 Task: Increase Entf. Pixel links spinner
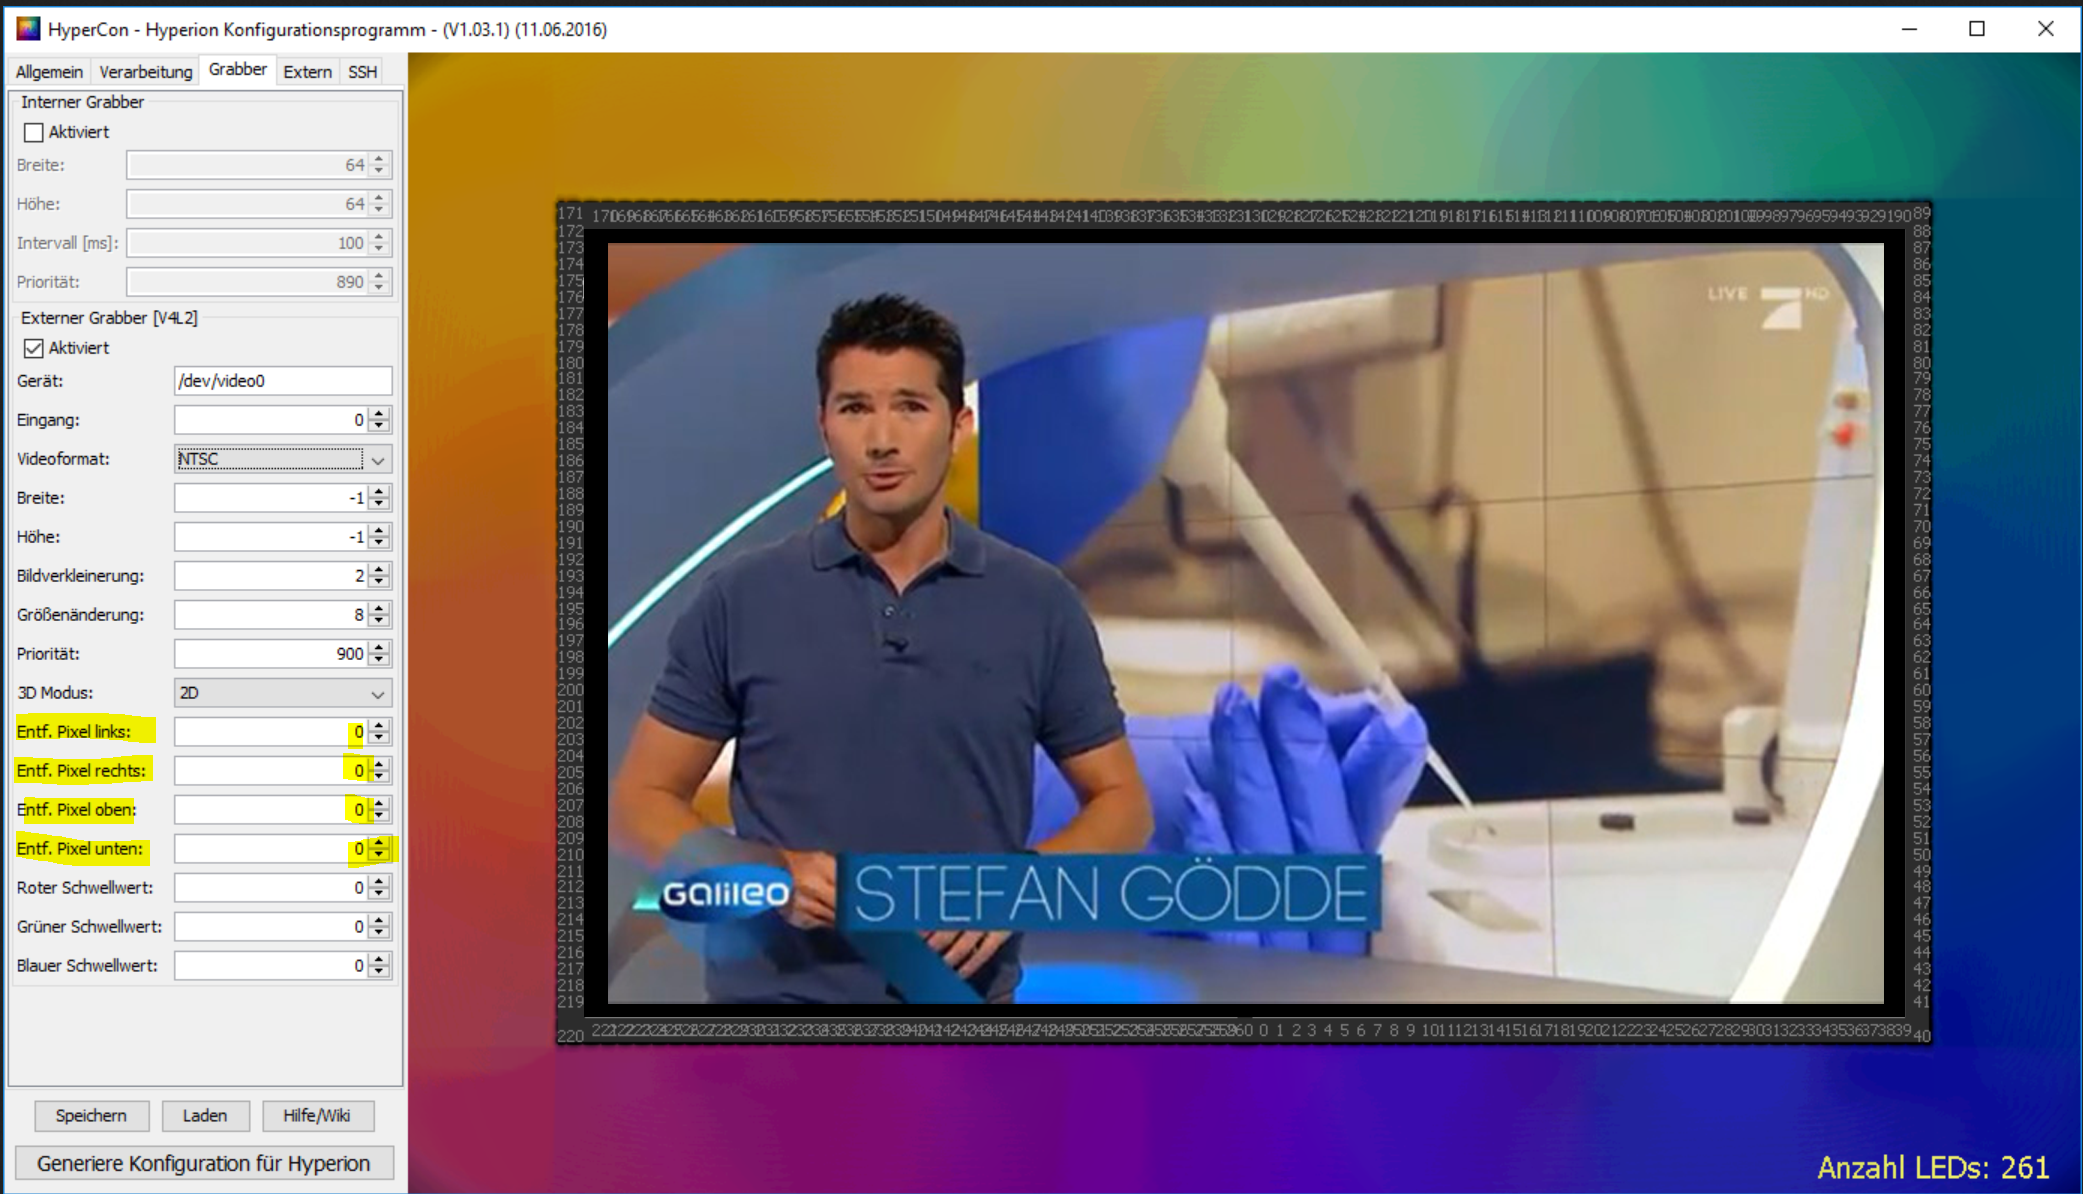point(379,726)
